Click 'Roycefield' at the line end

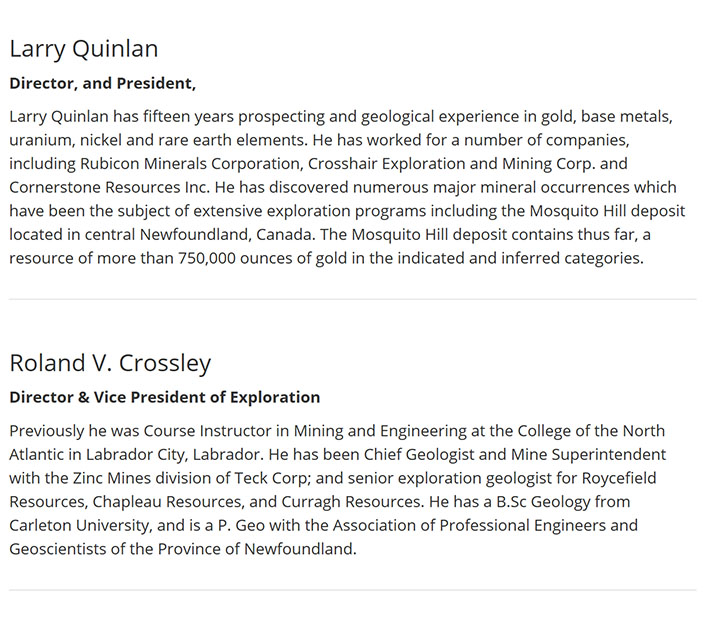point(619,478)
